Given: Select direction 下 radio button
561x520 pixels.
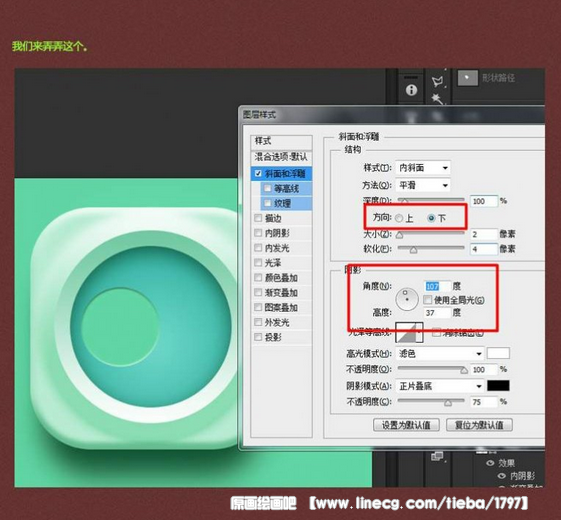Looking at the screenshot, I should 431,218.
